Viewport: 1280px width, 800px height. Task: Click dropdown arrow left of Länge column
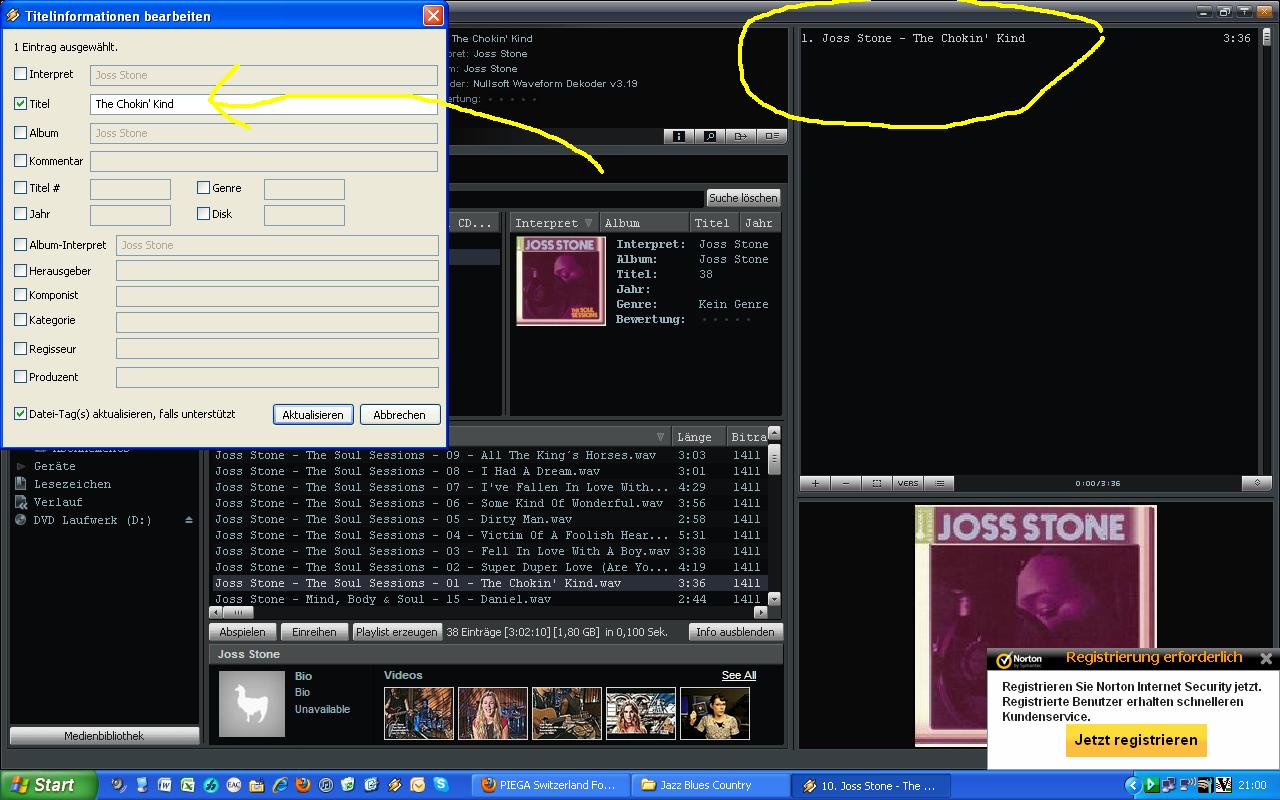pyautogui.click(x=660, y=437)
